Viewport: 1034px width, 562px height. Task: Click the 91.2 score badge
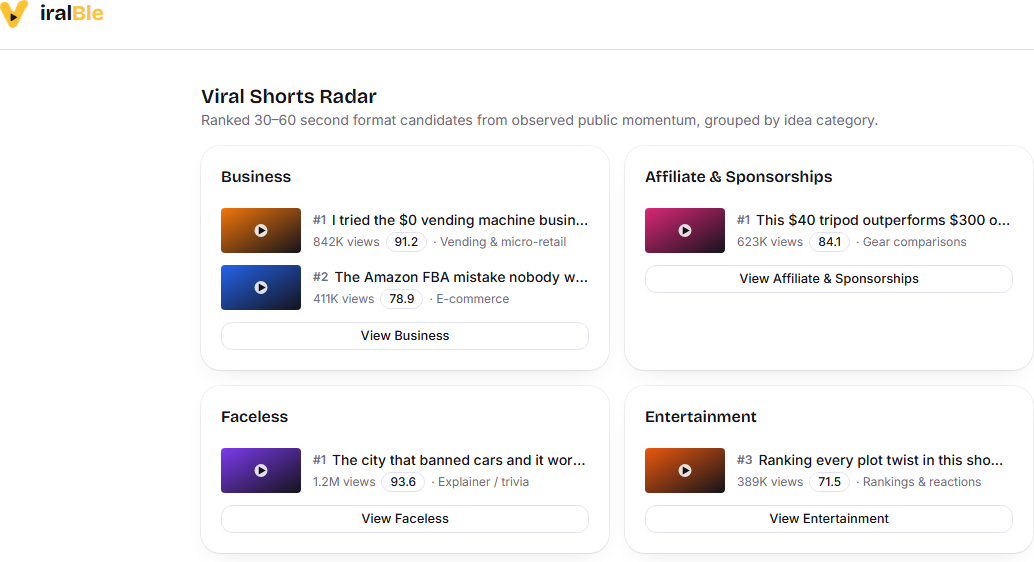pyautogui.click(x=406, y=242)
